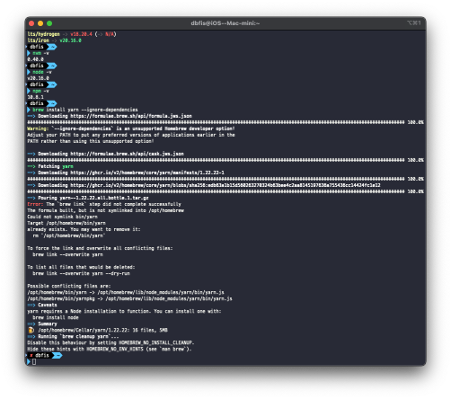This screenshot has height=399, width=451.
Task: Click 'To list all files that would be deleted' line
Action: pyautogui.click(x=81, y=267)
